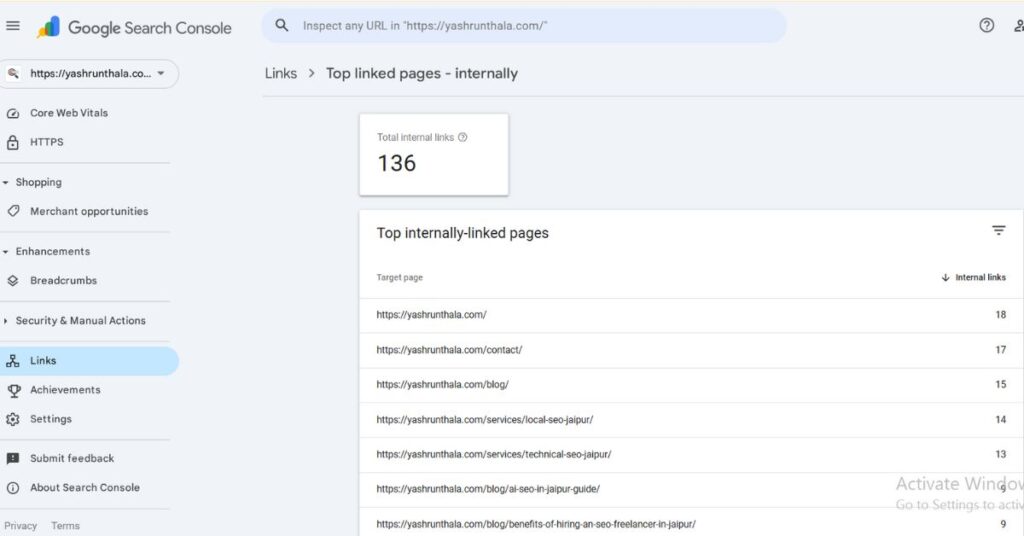Collapse the Shopping section
This screenshot has height=536, width=1024.
pos(6,183)
